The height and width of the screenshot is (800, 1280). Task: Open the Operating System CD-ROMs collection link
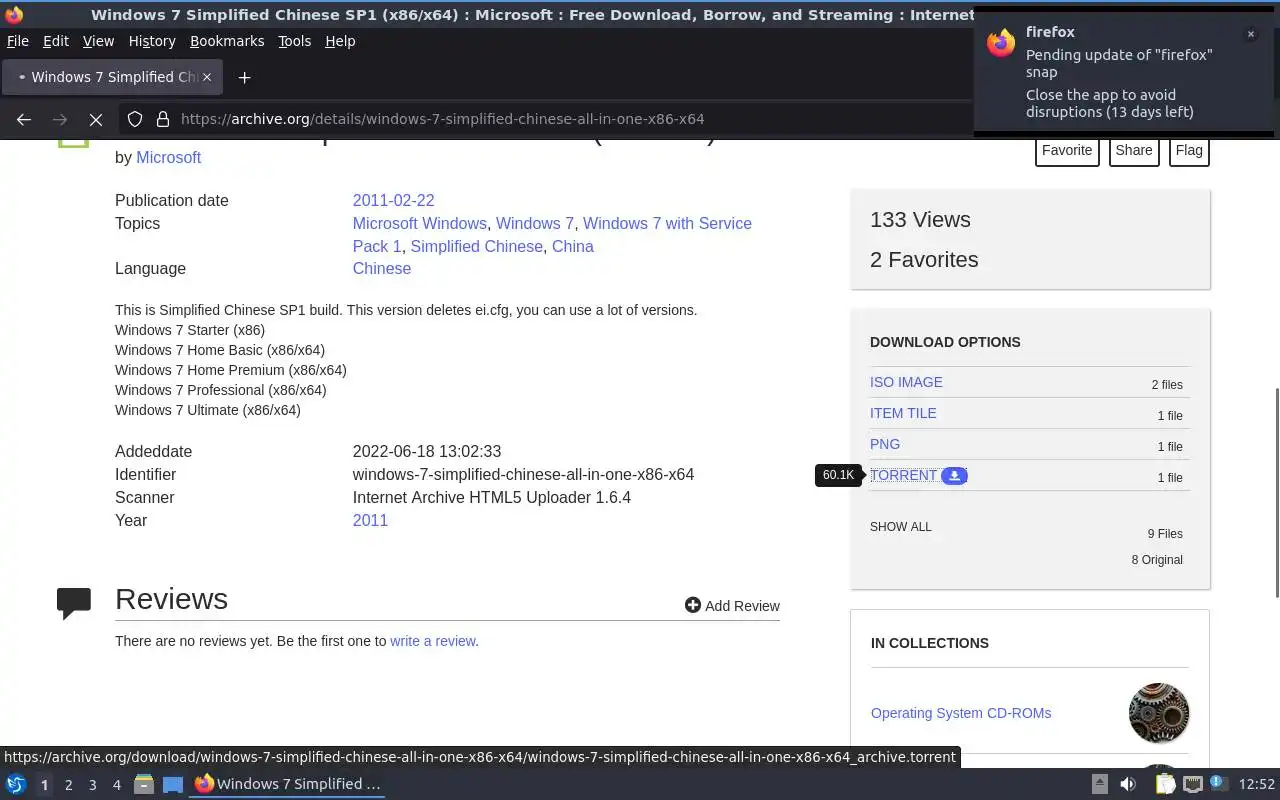tap(961, 713)
